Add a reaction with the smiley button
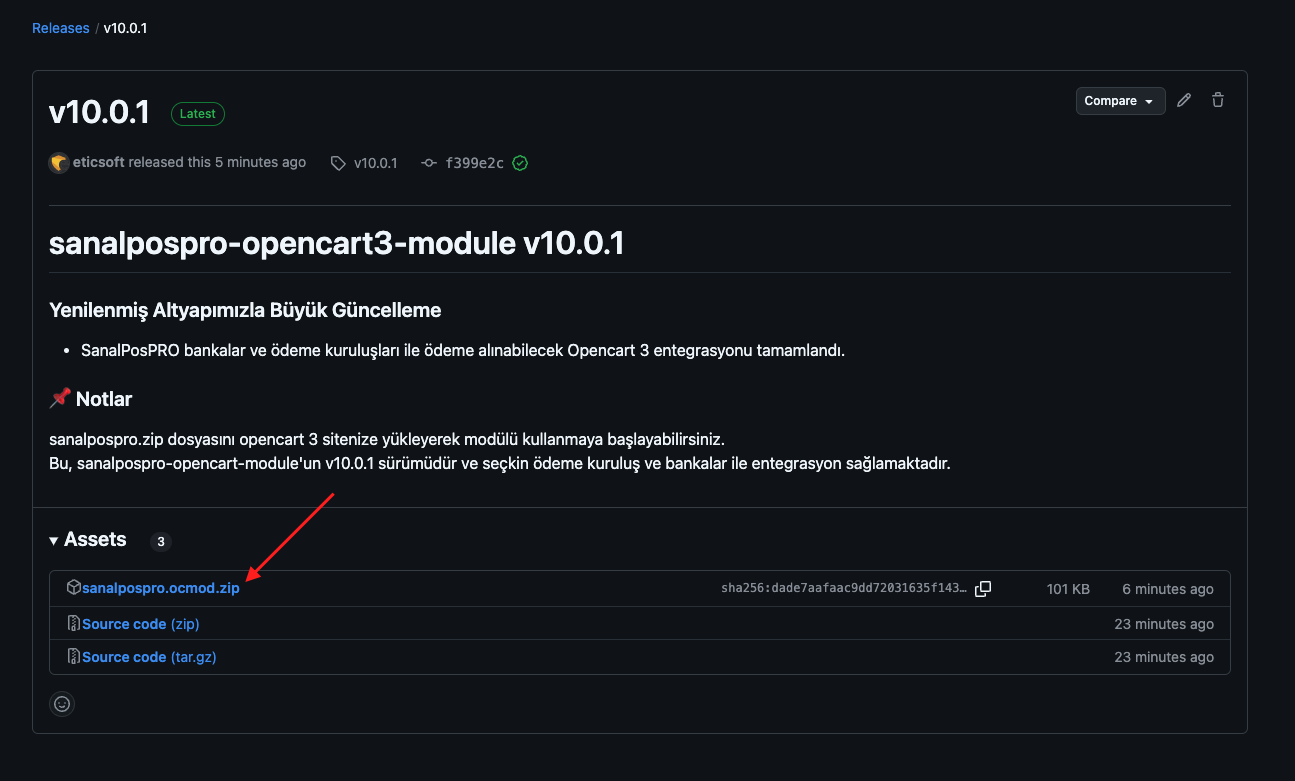This screenshot has height=781, width=1295. coord(62,704)
